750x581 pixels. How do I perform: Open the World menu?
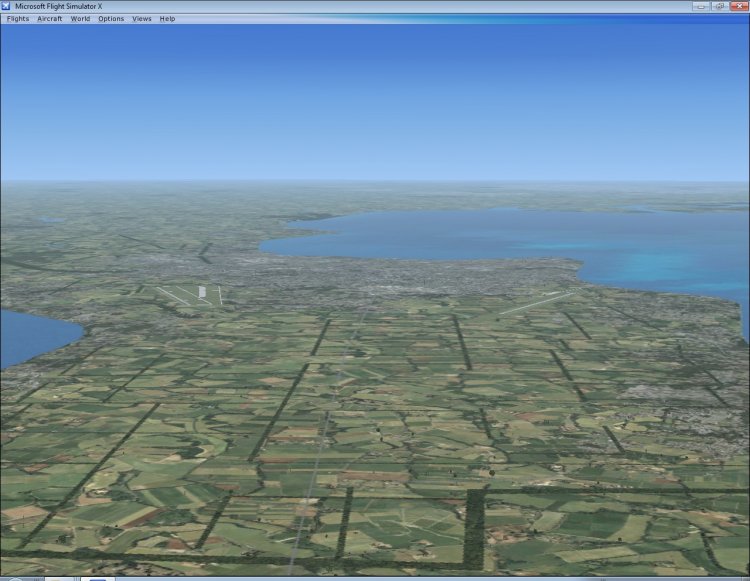click(x=80, y=19)
